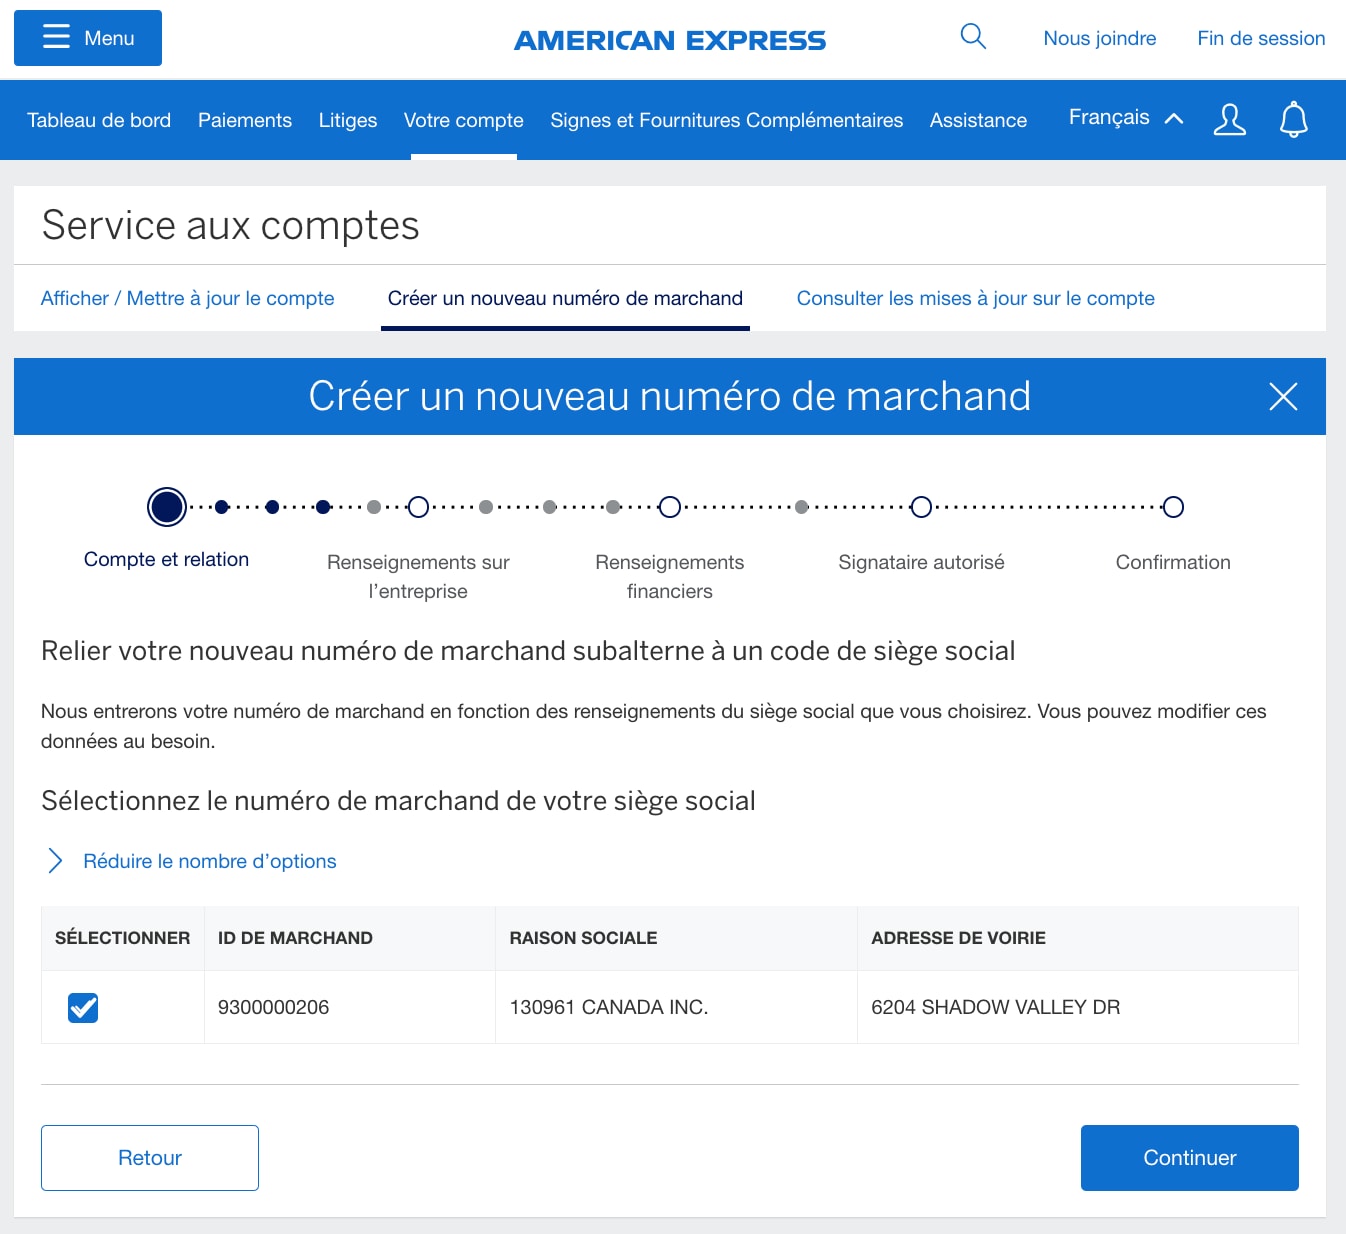This screenshot has height=1234, width=1346.
Task: Select the 130961 CANADA INC. table row
Action: coord(609,1008)
